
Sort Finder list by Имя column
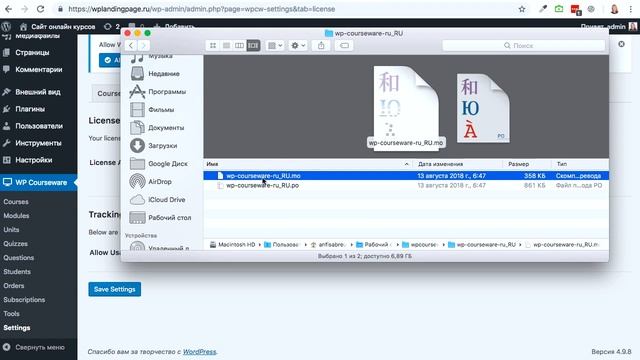click(308, 164)
